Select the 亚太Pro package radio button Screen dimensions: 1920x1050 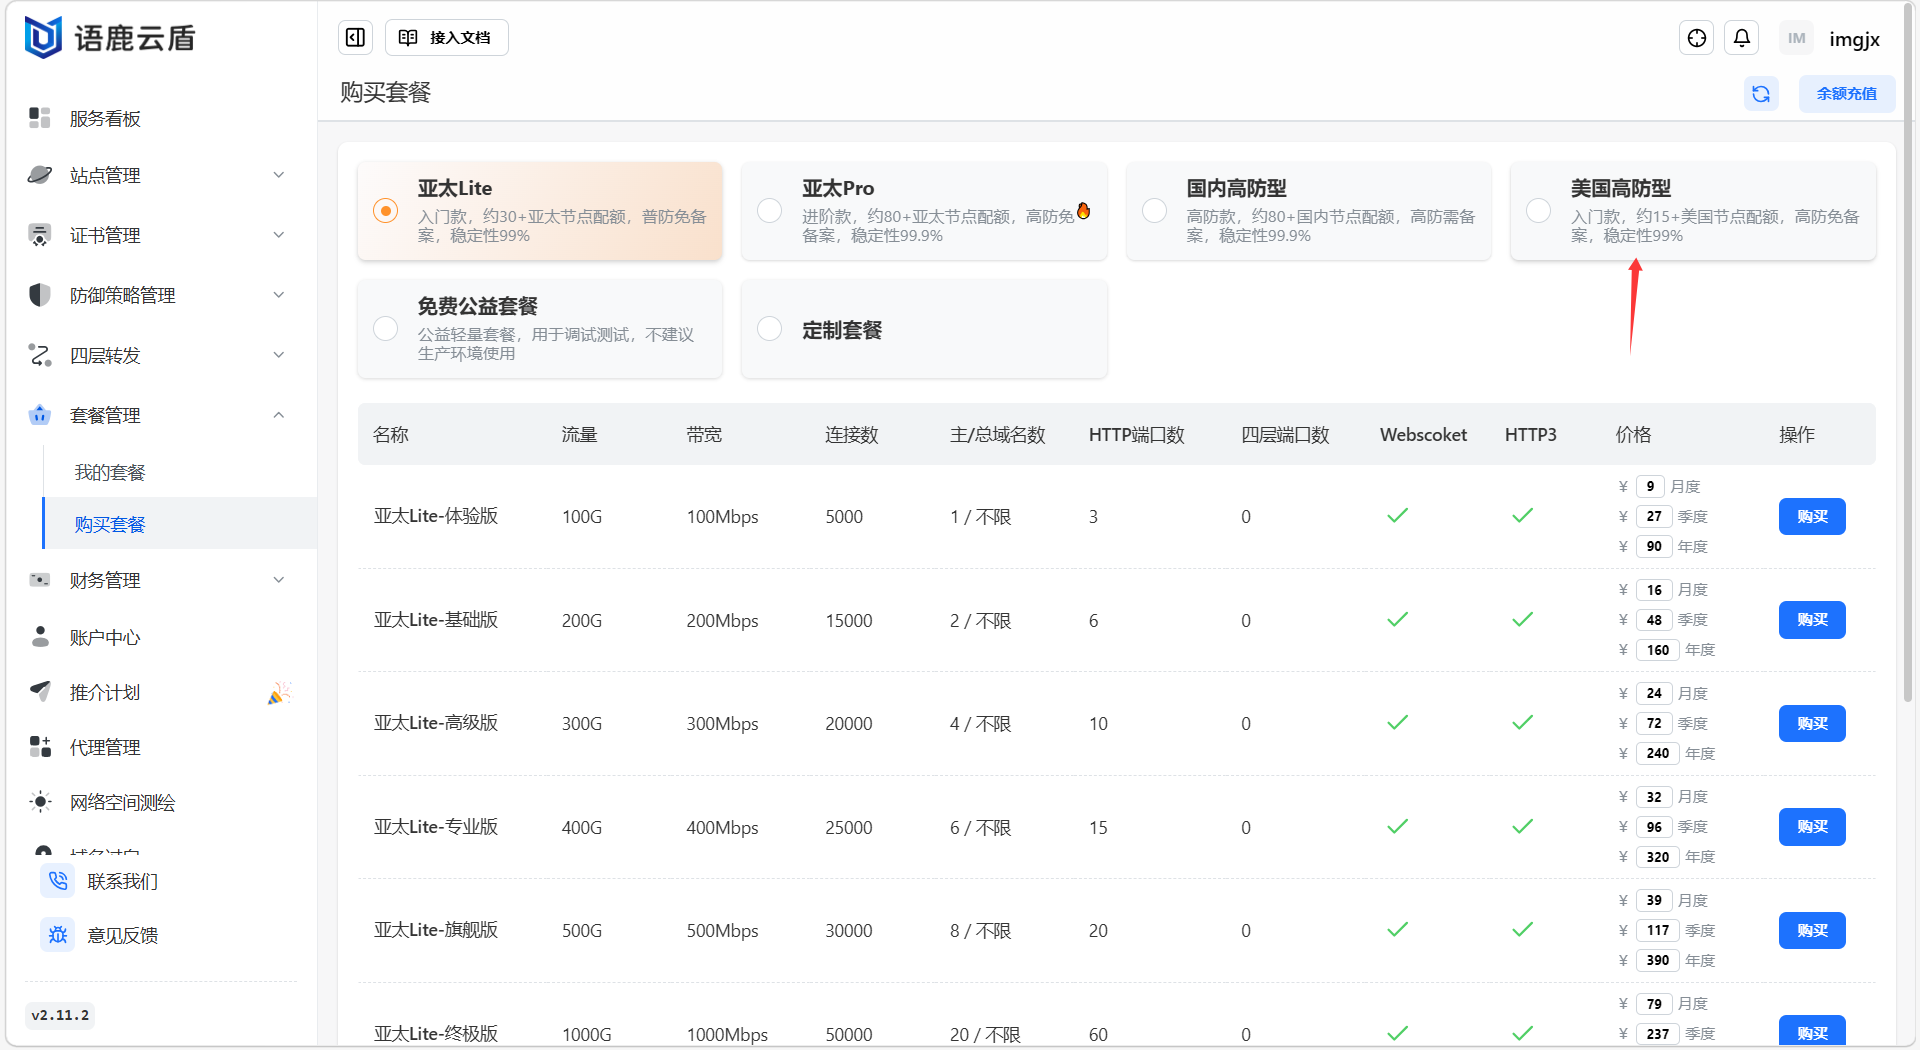(x=769, y=211)
